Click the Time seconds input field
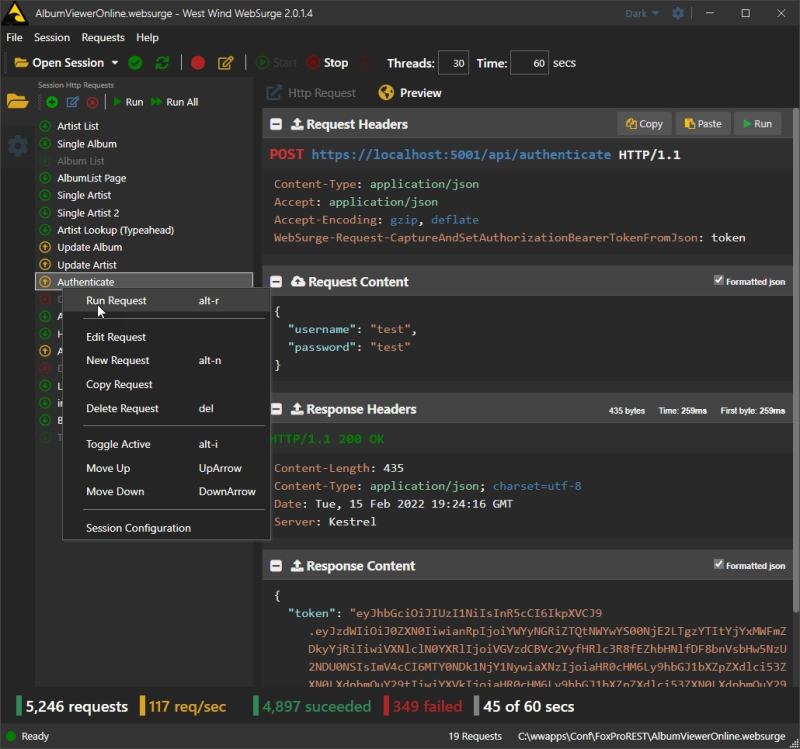This screenshot has width=800, height=749. (530, 63)
